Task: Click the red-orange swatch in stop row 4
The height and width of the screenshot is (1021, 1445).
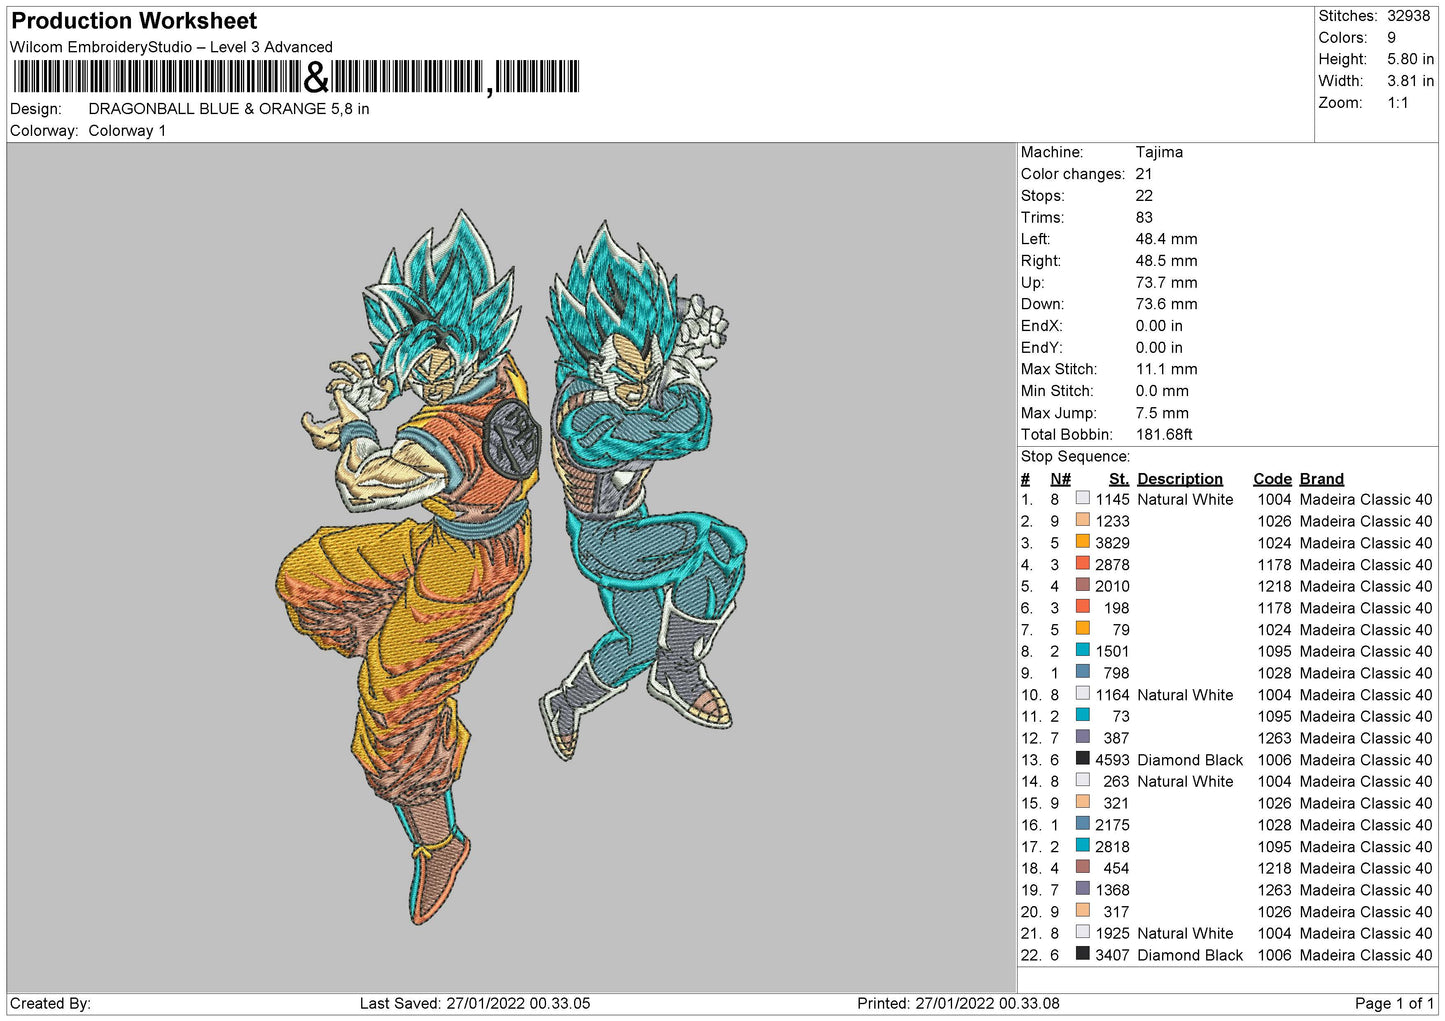Action: 1082,564
